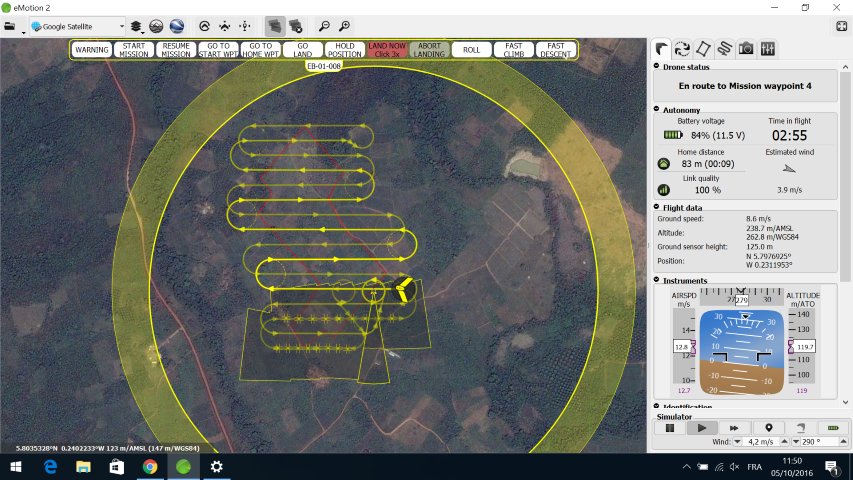The width and height of the screenshot is (853, 480).
Task: Zoom out the map with magnifier minus
Action: [324, 26]
